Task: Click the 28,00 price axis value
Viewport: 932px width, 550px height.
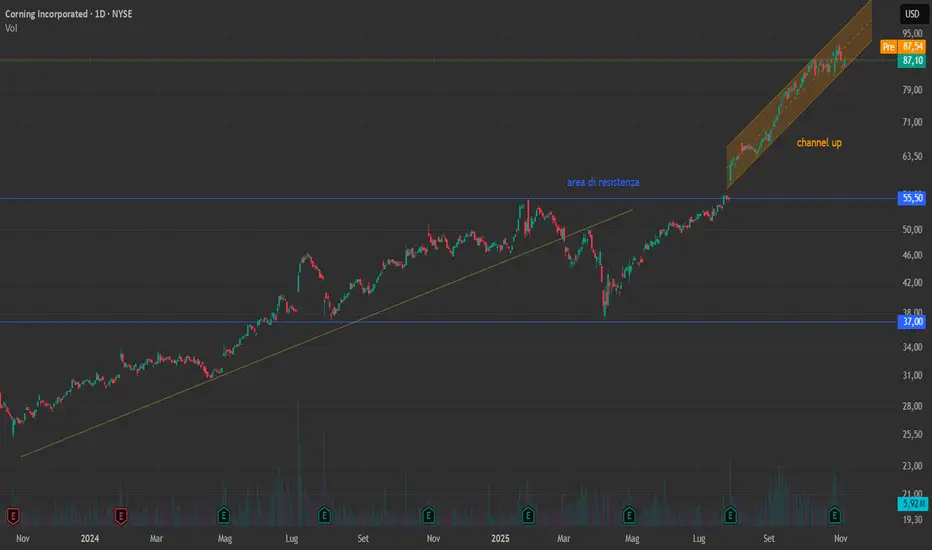Action: (912, 406)
